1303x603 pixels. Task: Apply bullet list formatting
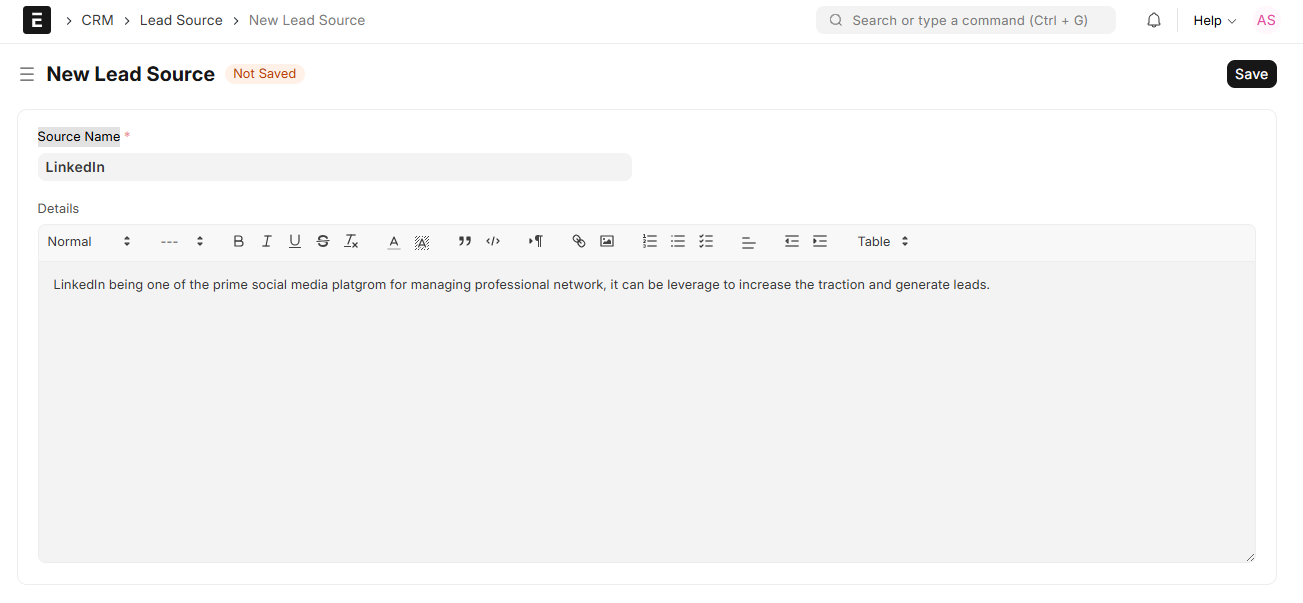click(678, 241)
